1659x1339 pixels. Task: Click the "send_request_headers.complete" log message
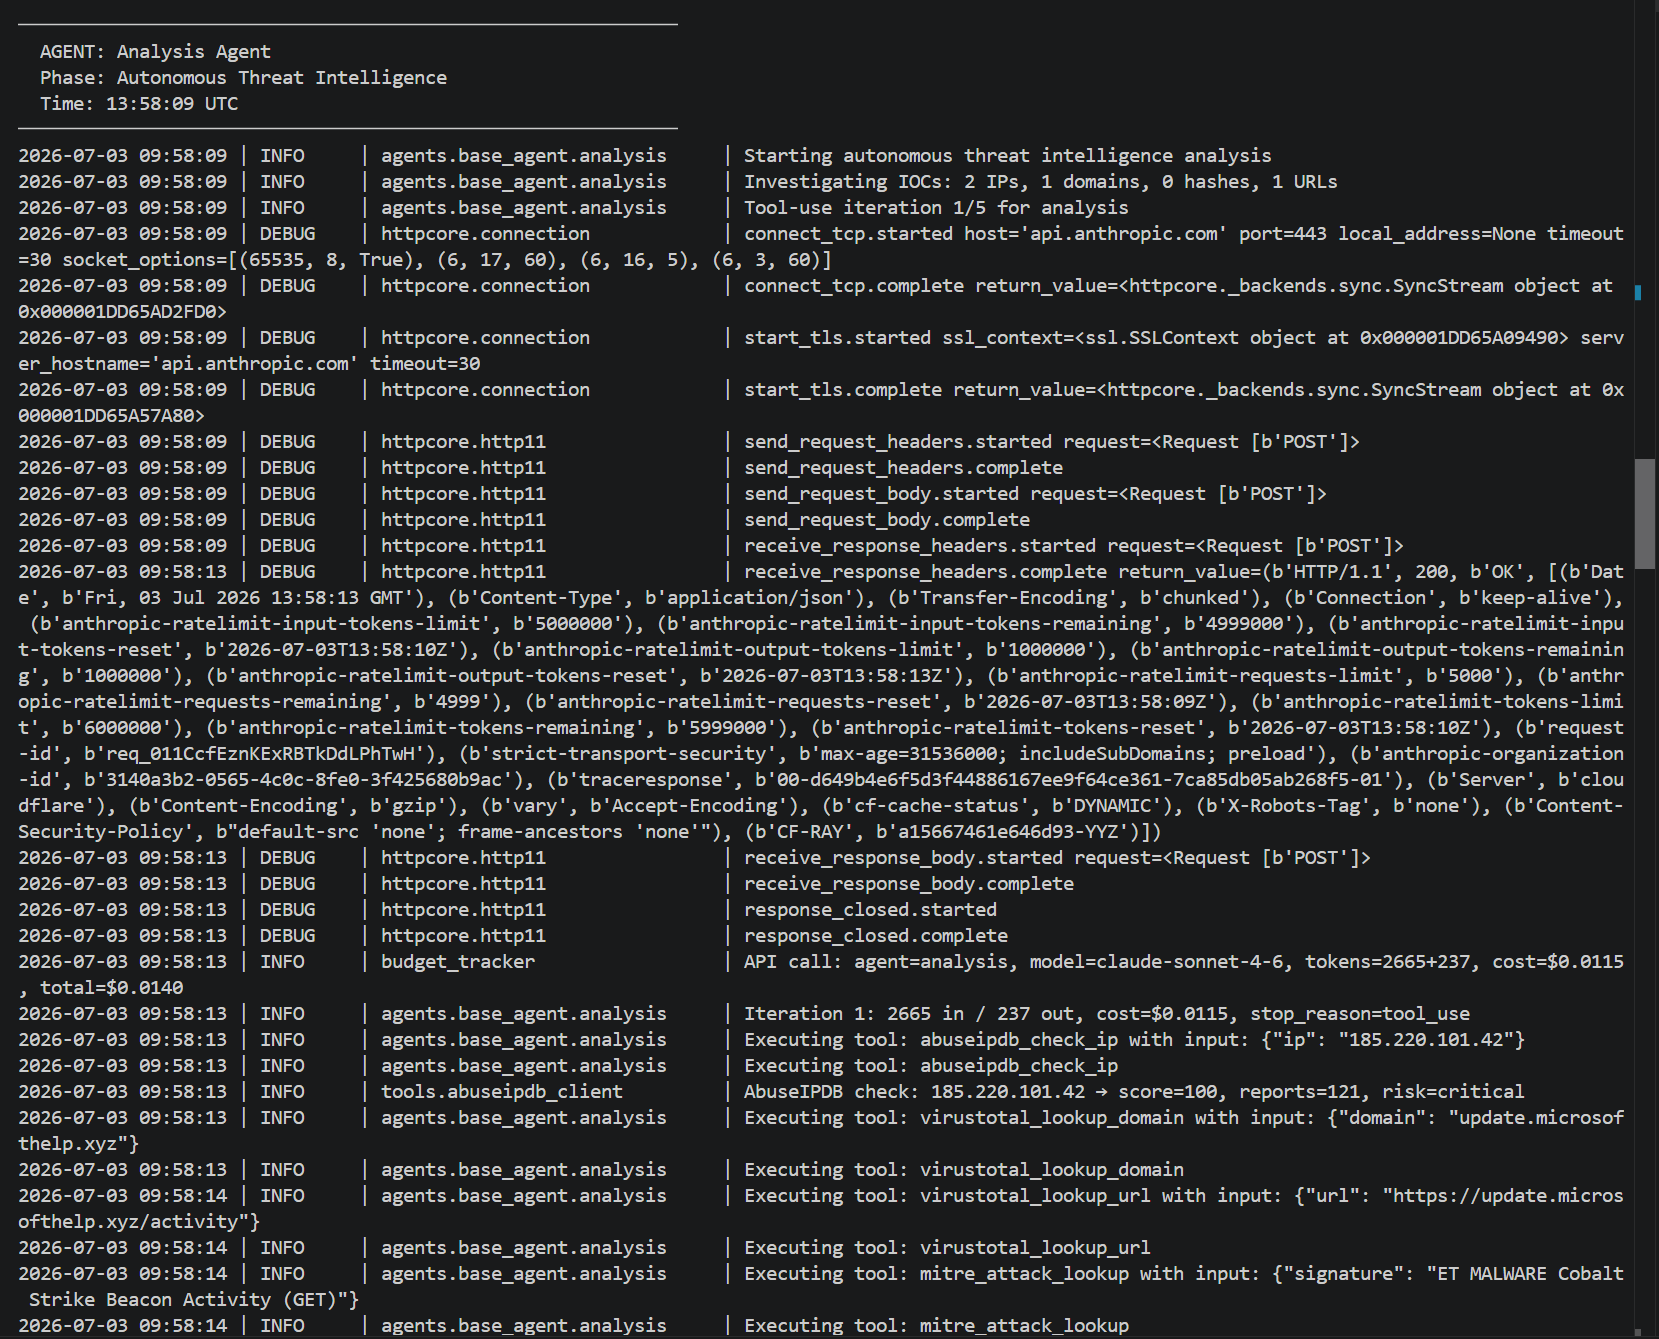[903, 467]
